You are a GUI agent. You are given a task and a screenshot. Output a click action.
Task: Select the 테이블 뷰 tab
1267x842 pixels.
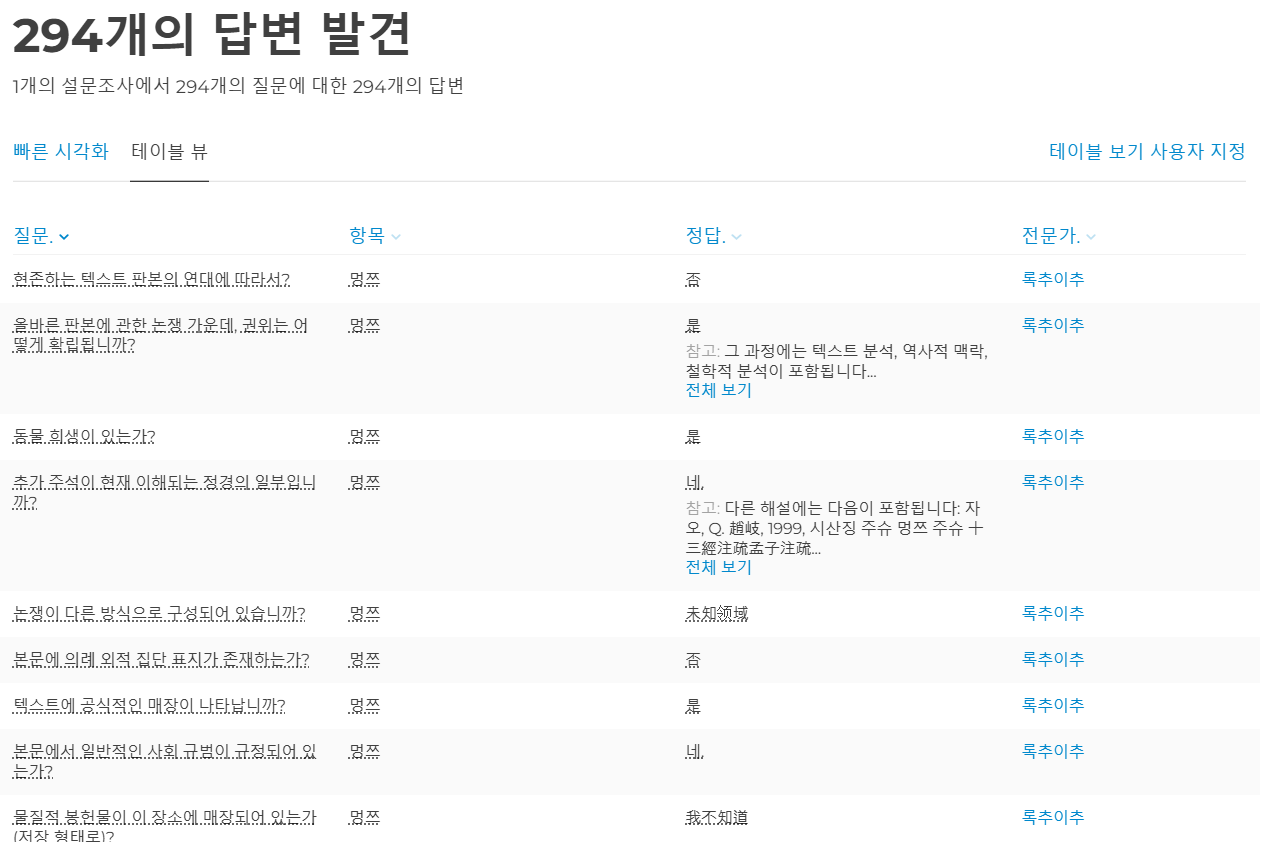[169, 152]
